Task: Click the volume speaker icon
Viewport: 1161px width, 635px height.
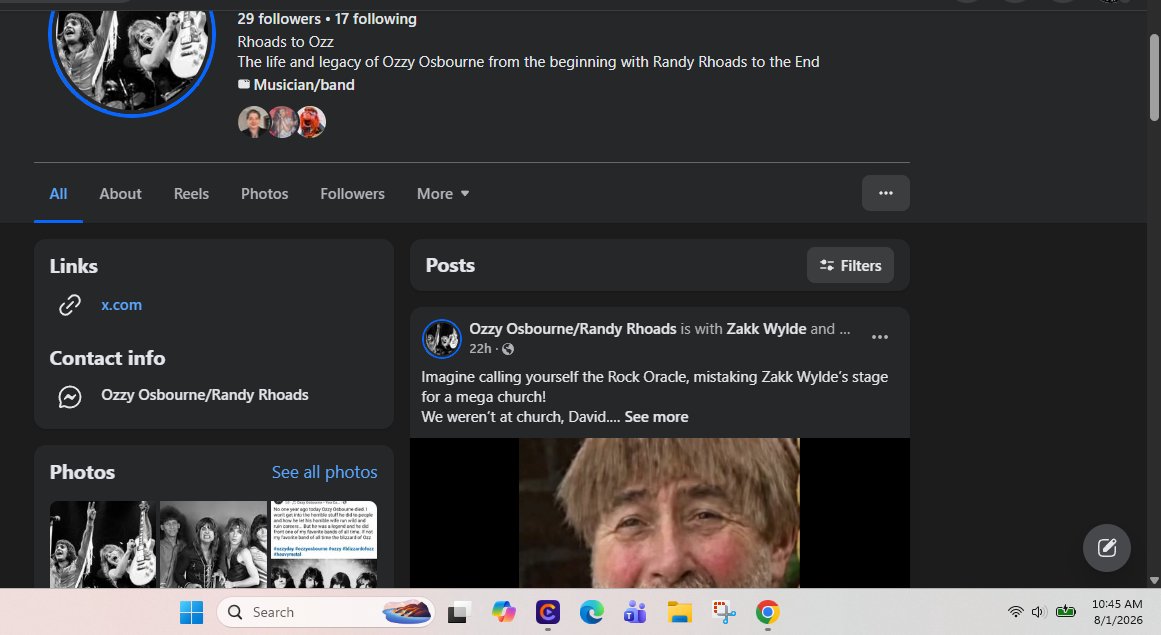Action: pos(1038,612)
